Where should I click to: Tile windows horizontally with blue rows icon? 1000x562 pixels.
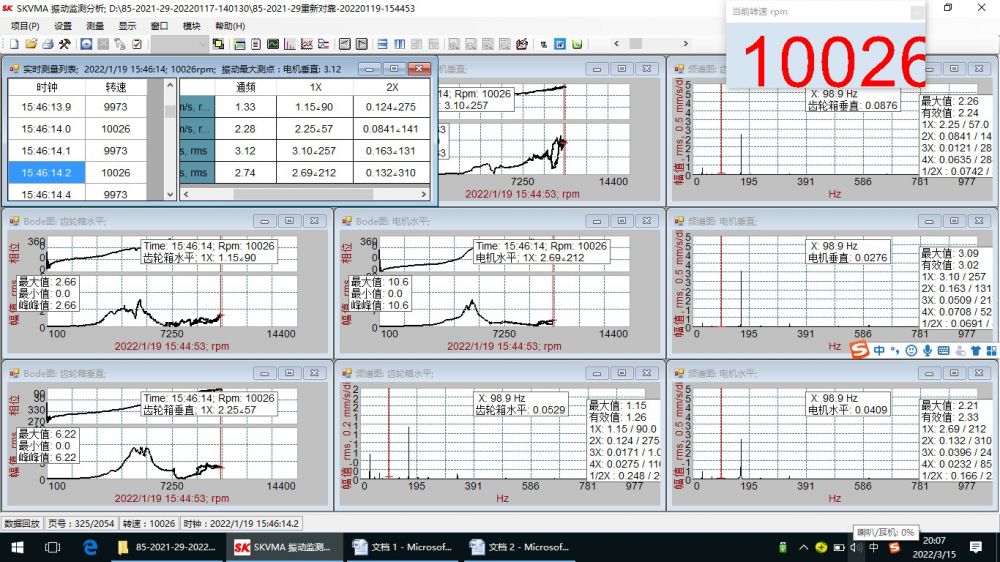[x=383, y=44]
